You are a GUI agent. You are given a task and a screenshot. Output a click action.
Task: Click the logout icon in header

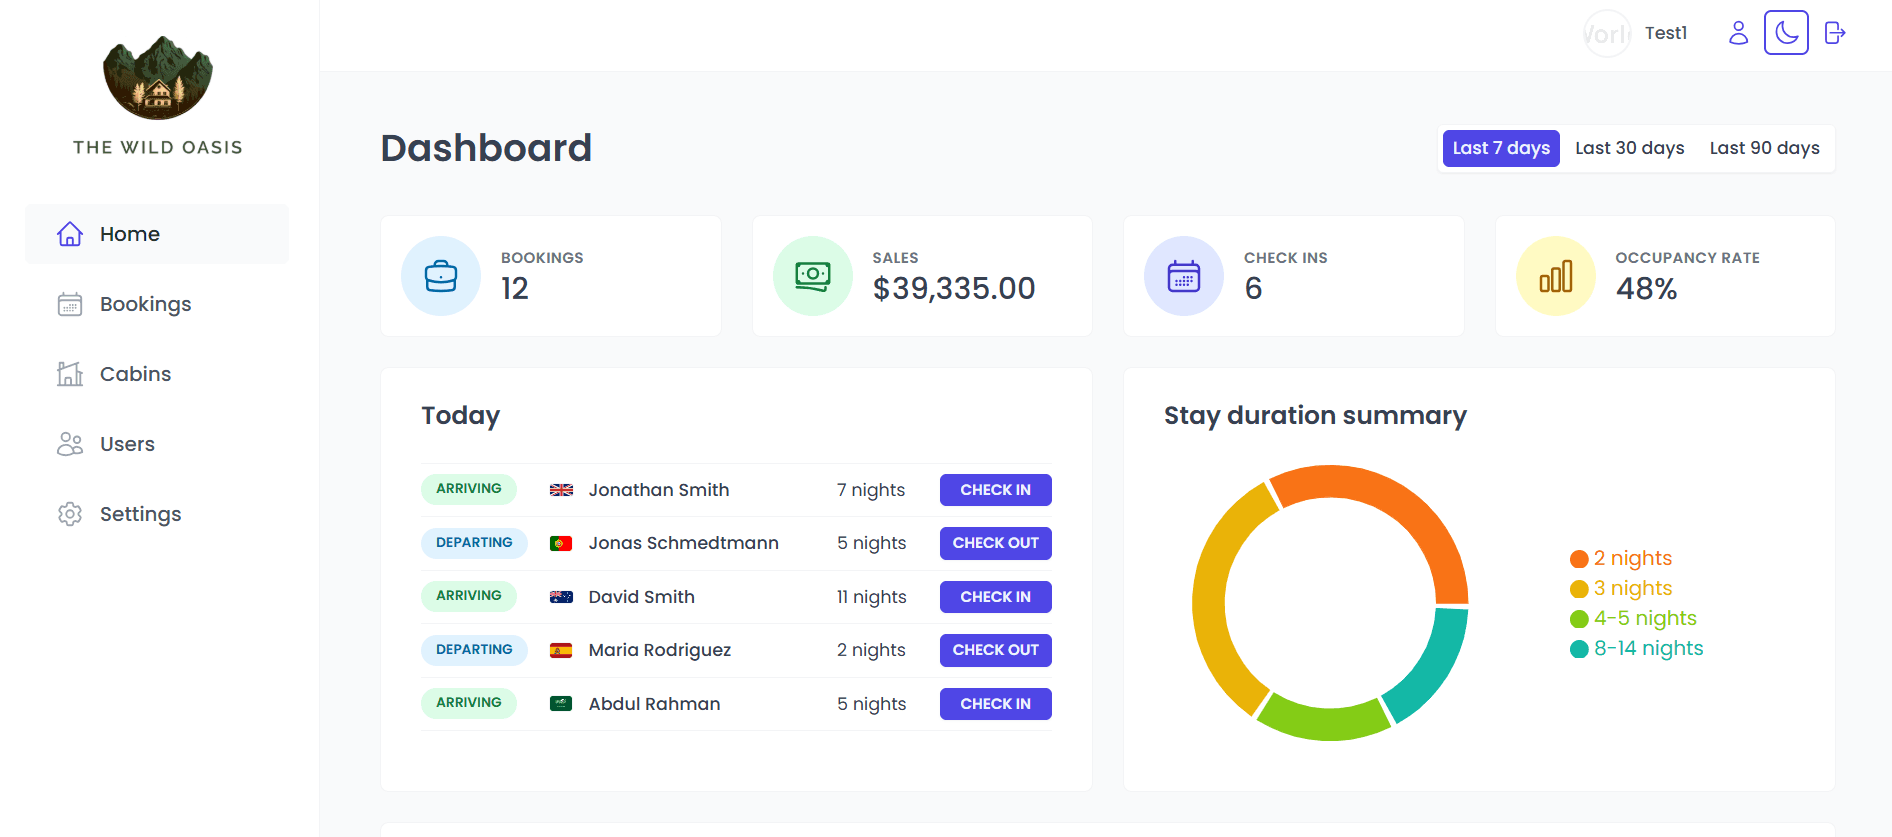1834,33
